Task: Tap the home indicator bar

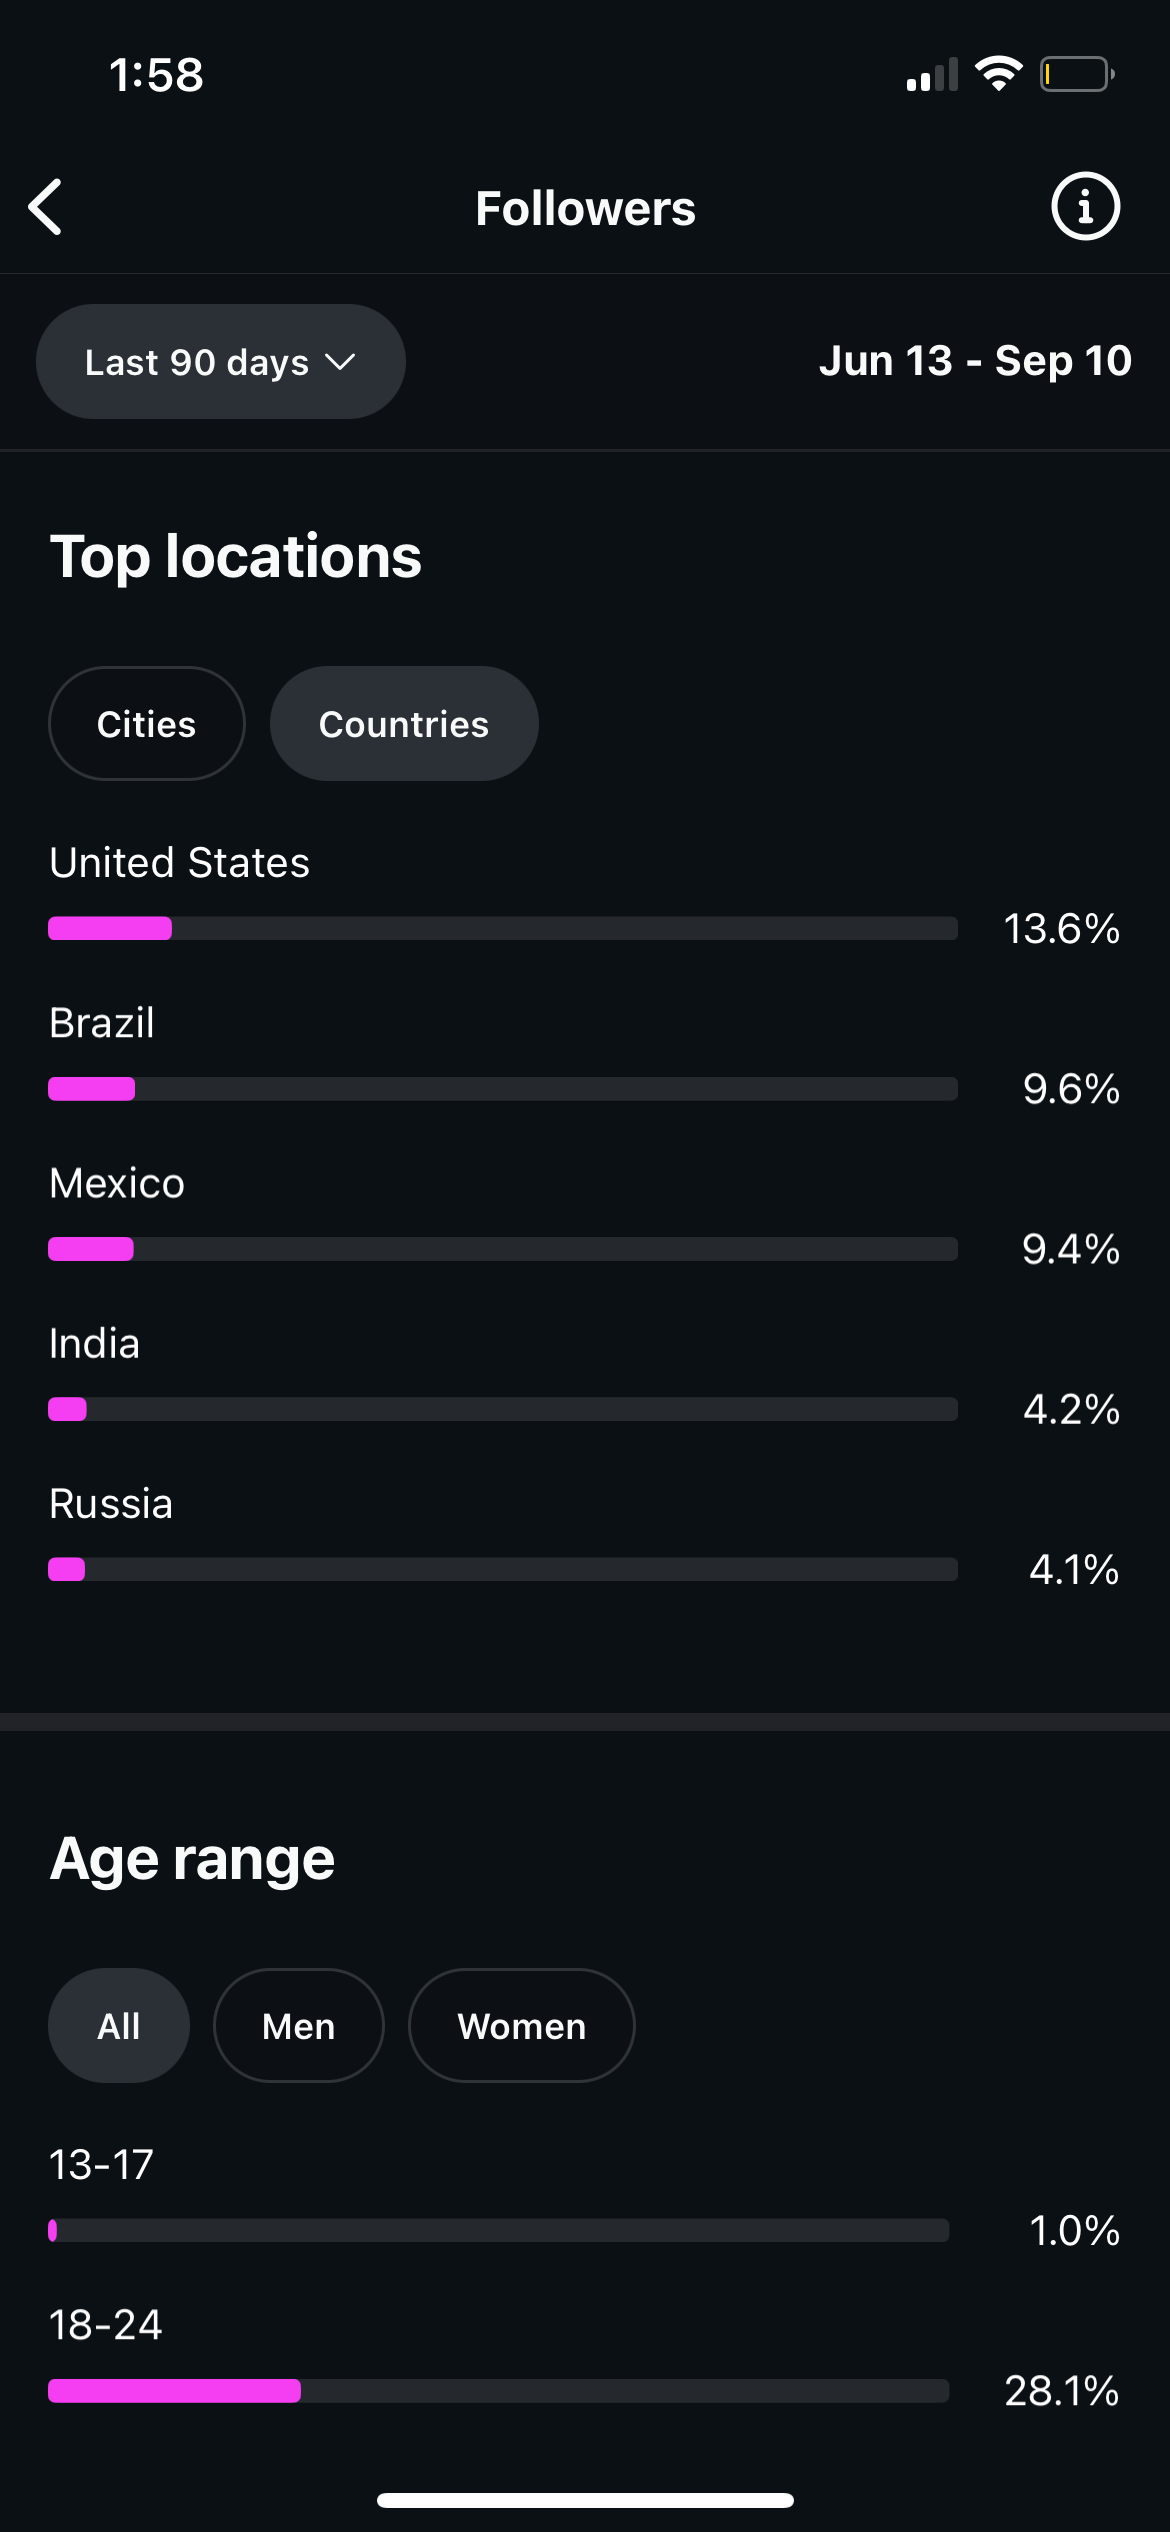Action: 585,2500
